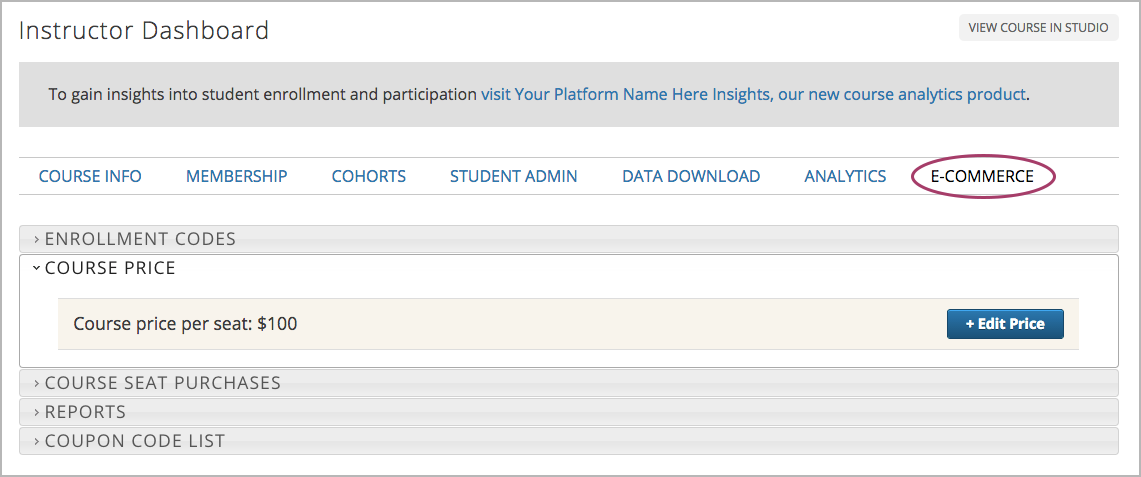Viewport: 1141px width, 477px height.
Task: Open the Coupon Code List section
Action: (135, 441)
